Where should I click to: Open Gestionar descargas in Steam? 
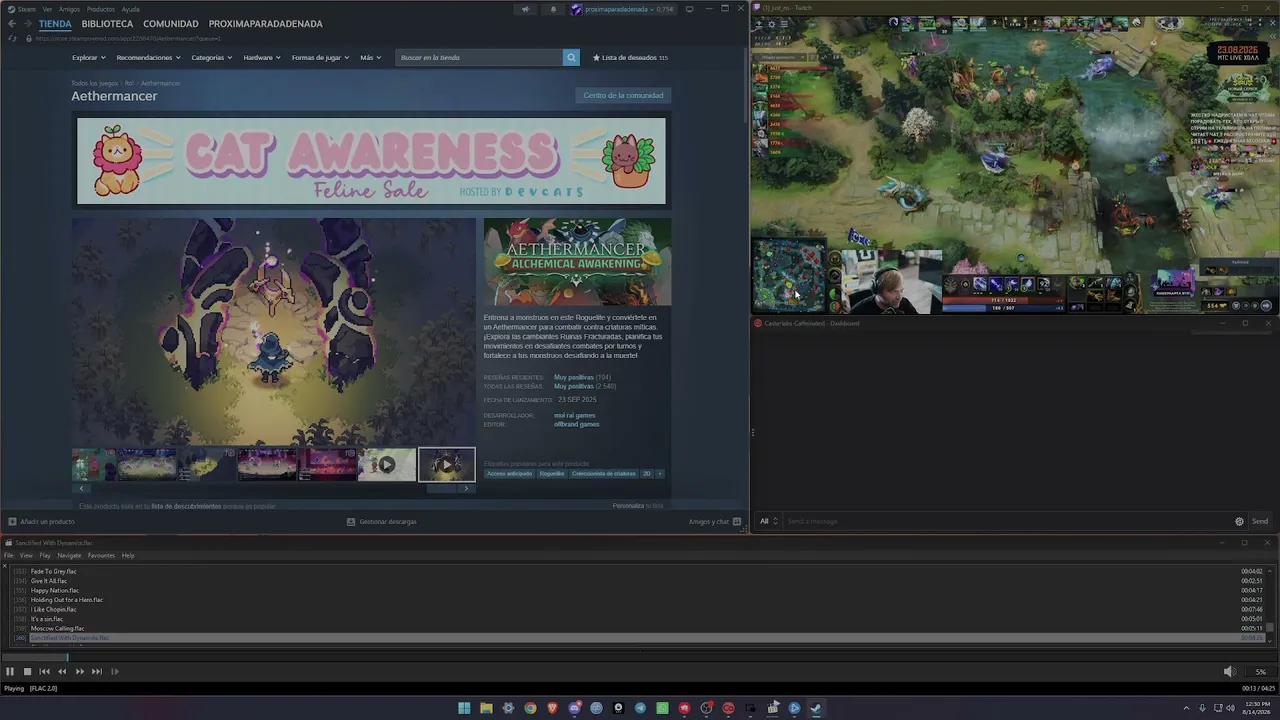click(381, 521)
